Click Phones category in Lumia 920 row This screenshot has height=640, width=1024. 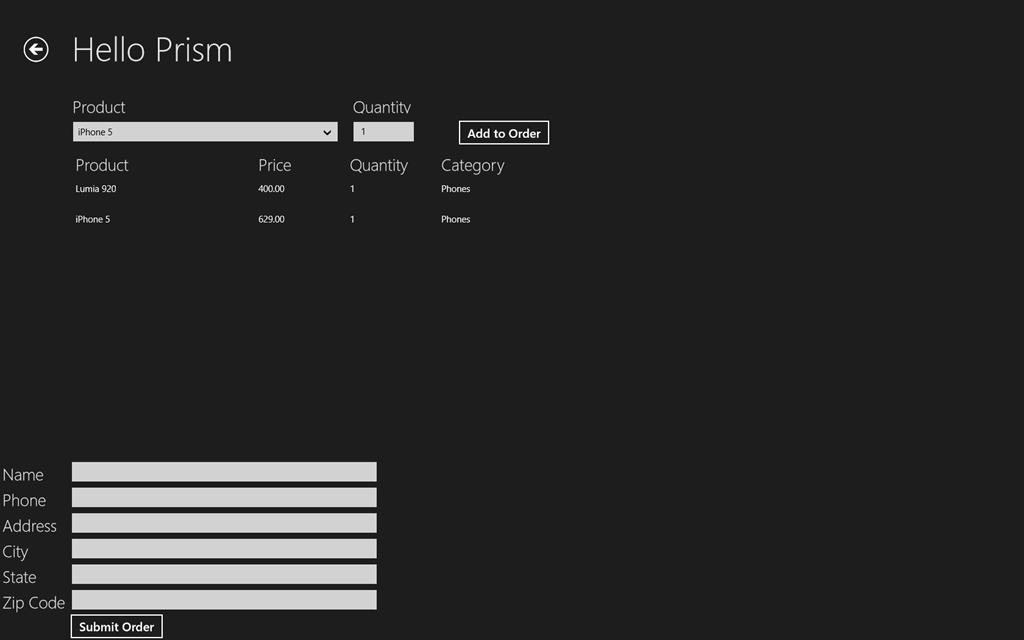click(455, 189)
